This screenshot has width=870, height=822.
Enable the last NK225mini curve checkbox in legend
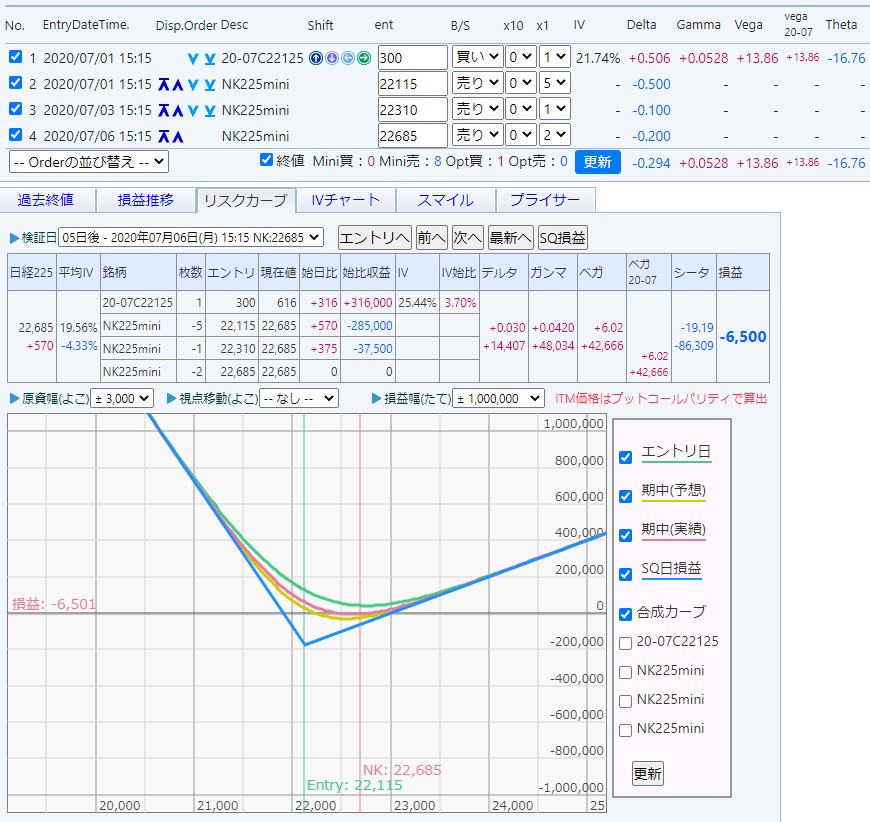click(625, 730)
